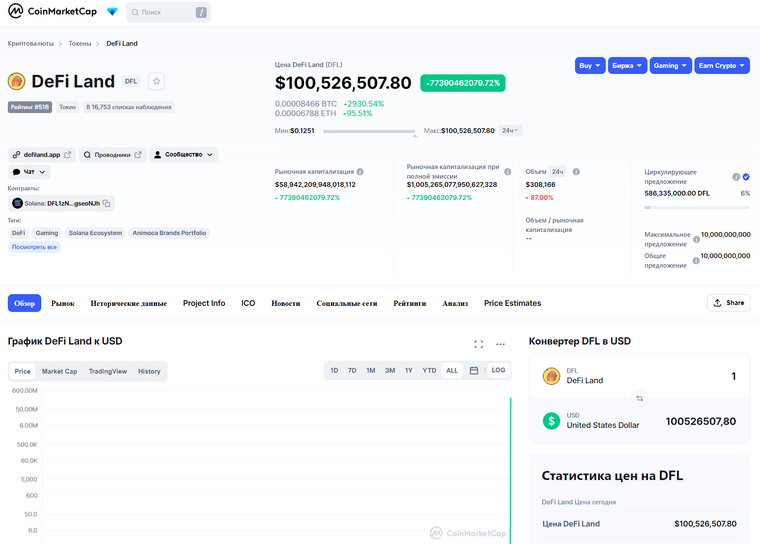Select the Solana Ecosystem tag
Viewport: 760px width, 544px height.
[x=95, y=233]
